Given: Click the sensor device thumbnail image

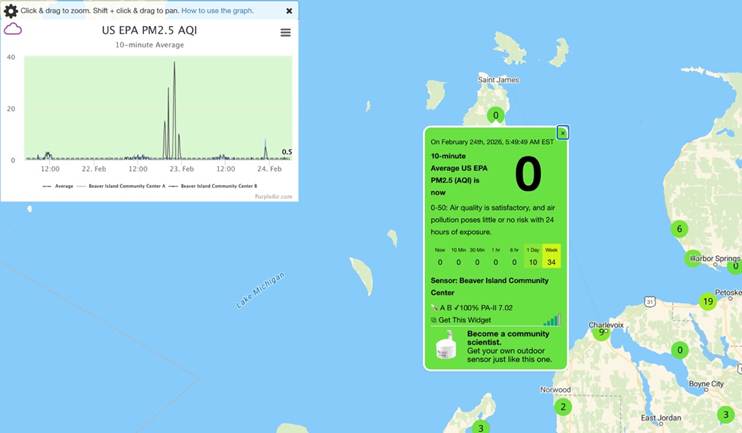Looking at the screenshot, I should pos(446,347).
